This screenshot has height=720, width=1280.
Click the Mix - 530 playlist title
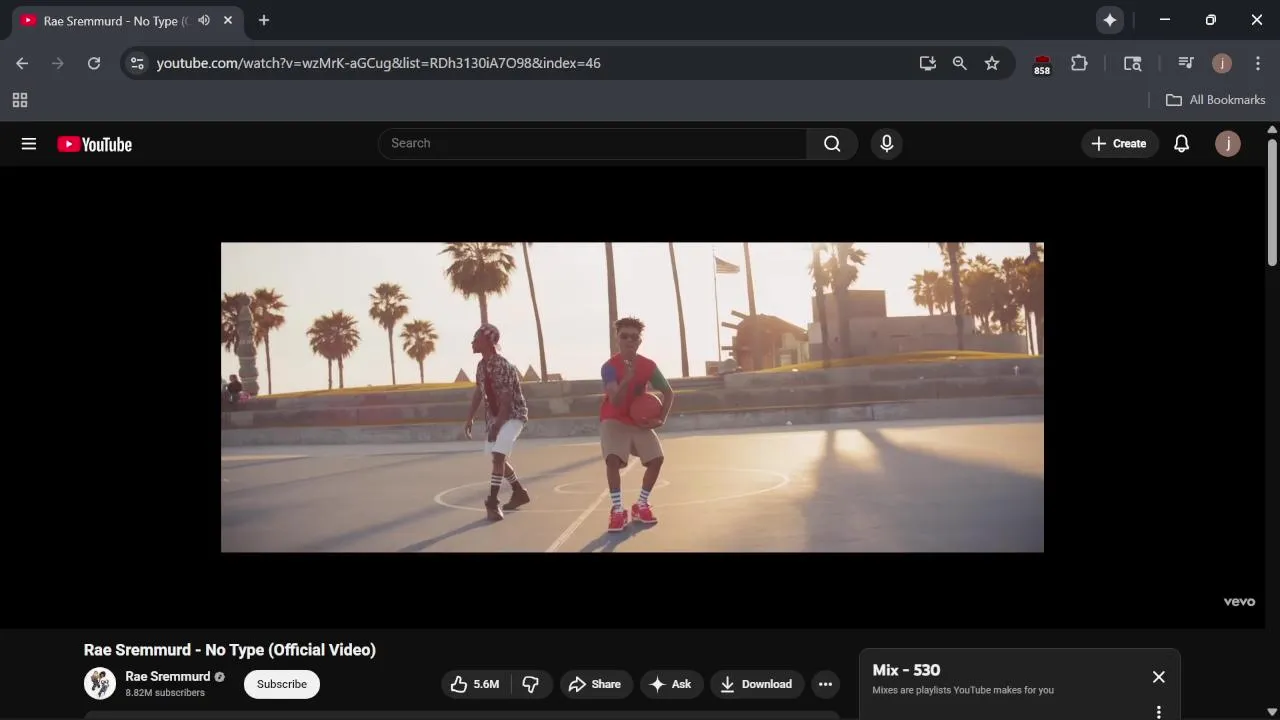(x=906, y=670)
